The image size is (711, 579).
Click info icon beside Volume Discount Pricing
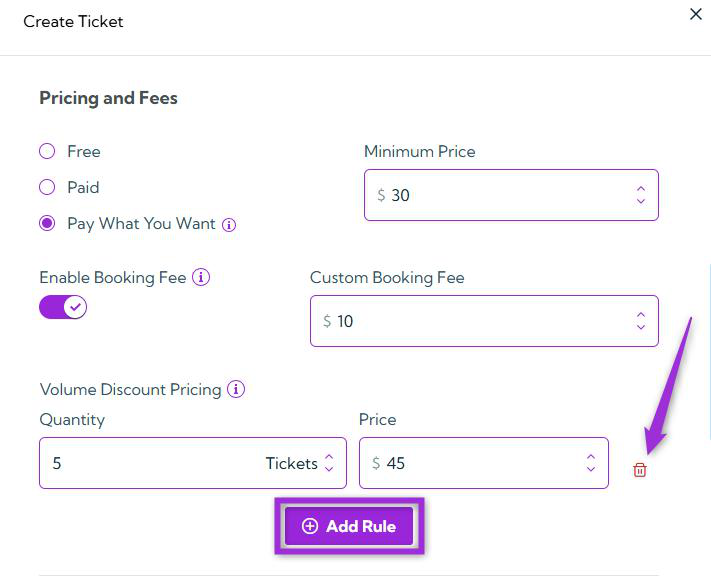click(236, 389)
